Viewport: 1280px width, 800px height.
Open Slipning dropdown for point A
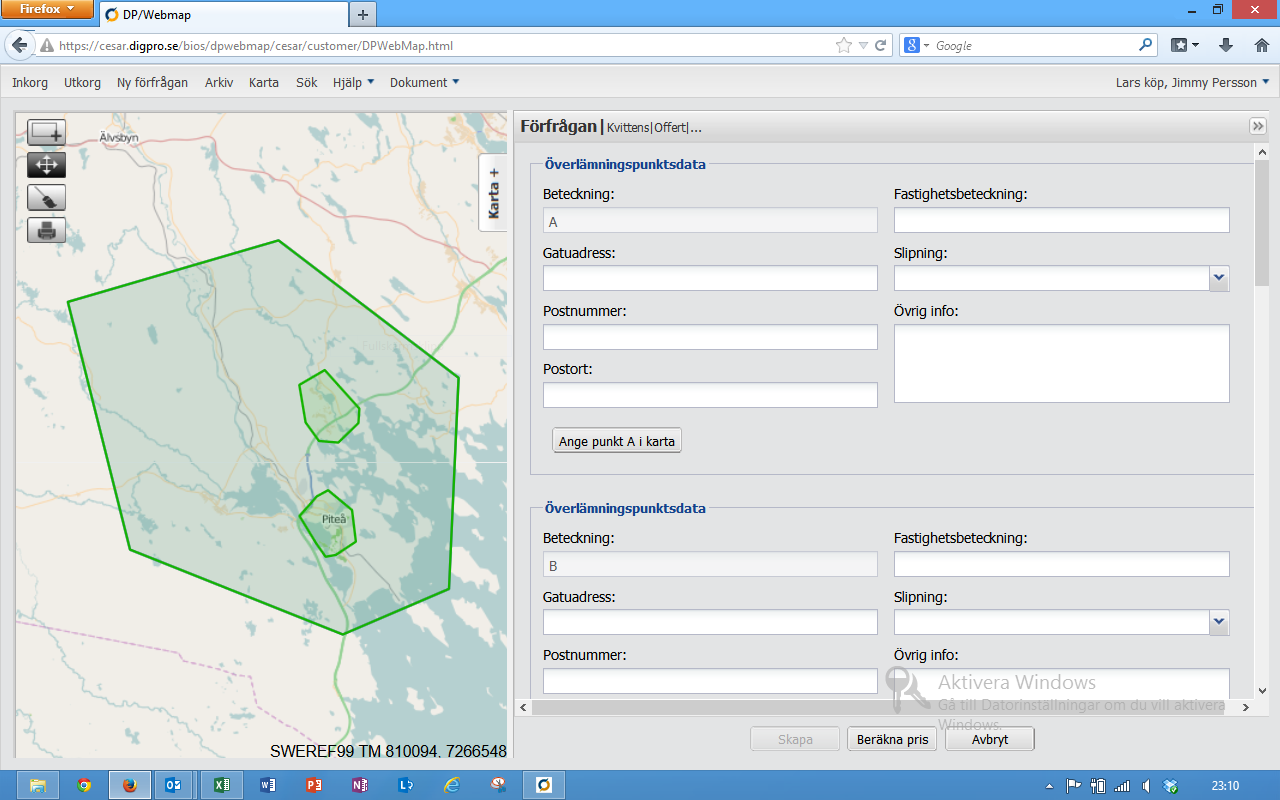point(1218,278)
